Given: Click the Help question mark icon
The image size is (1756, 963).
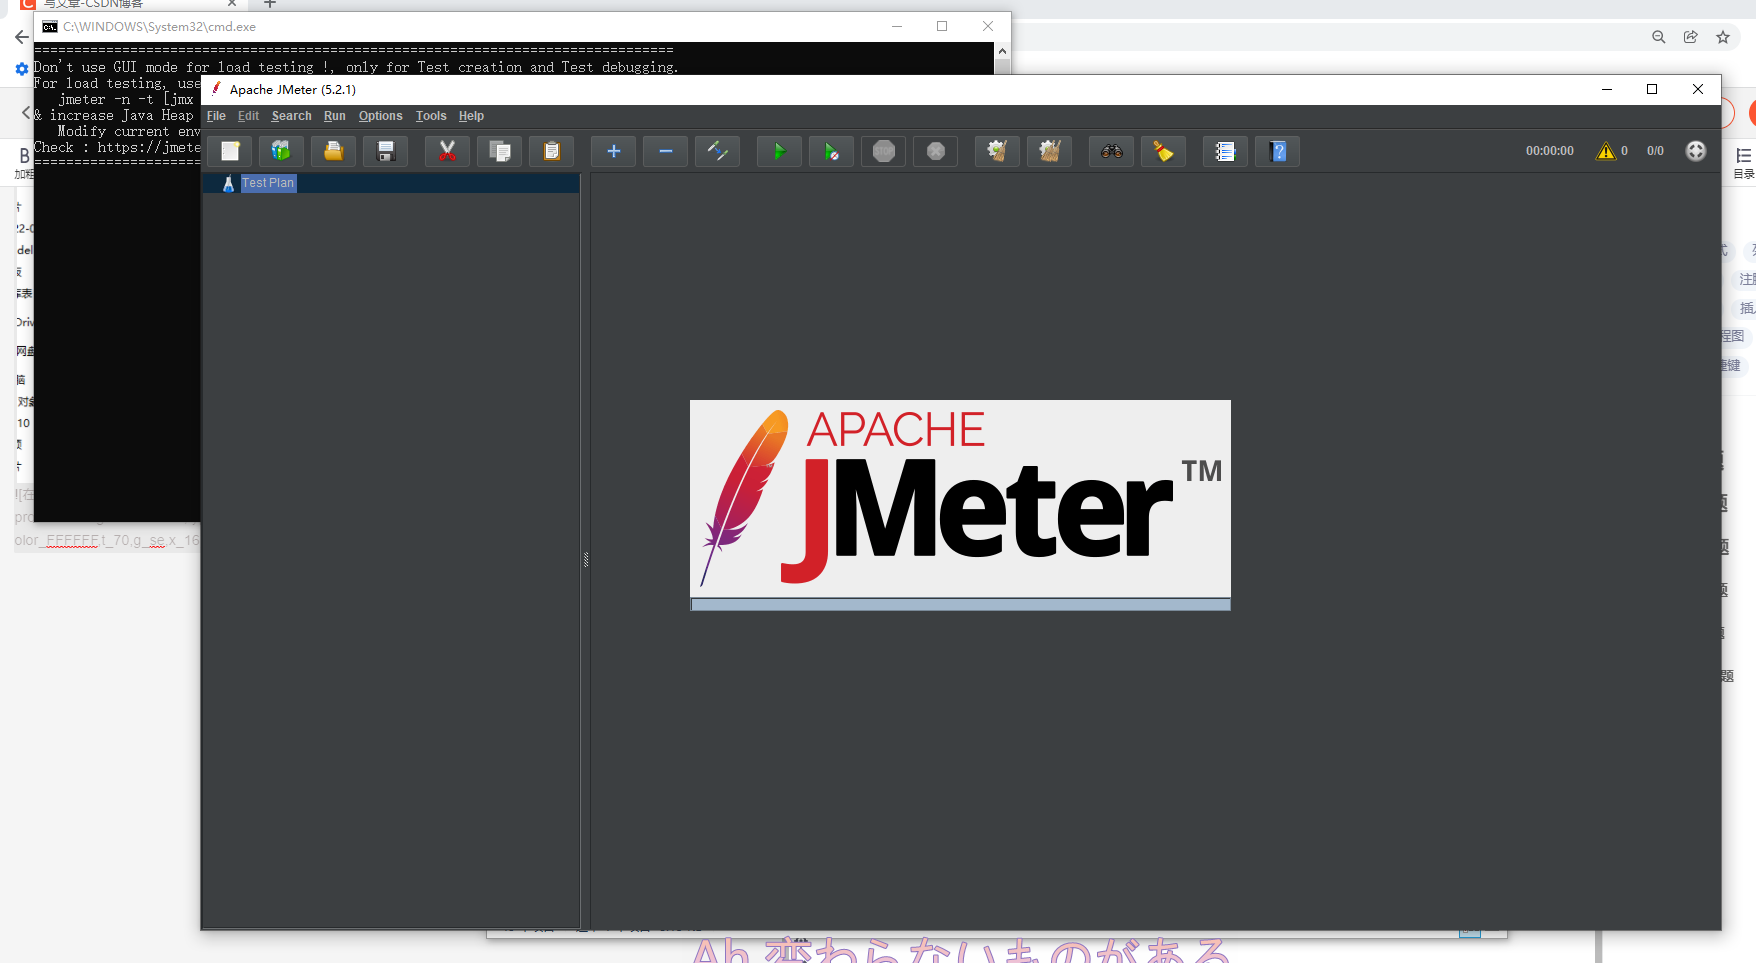Looking at the screenshot, I should tap(1277, 151).
